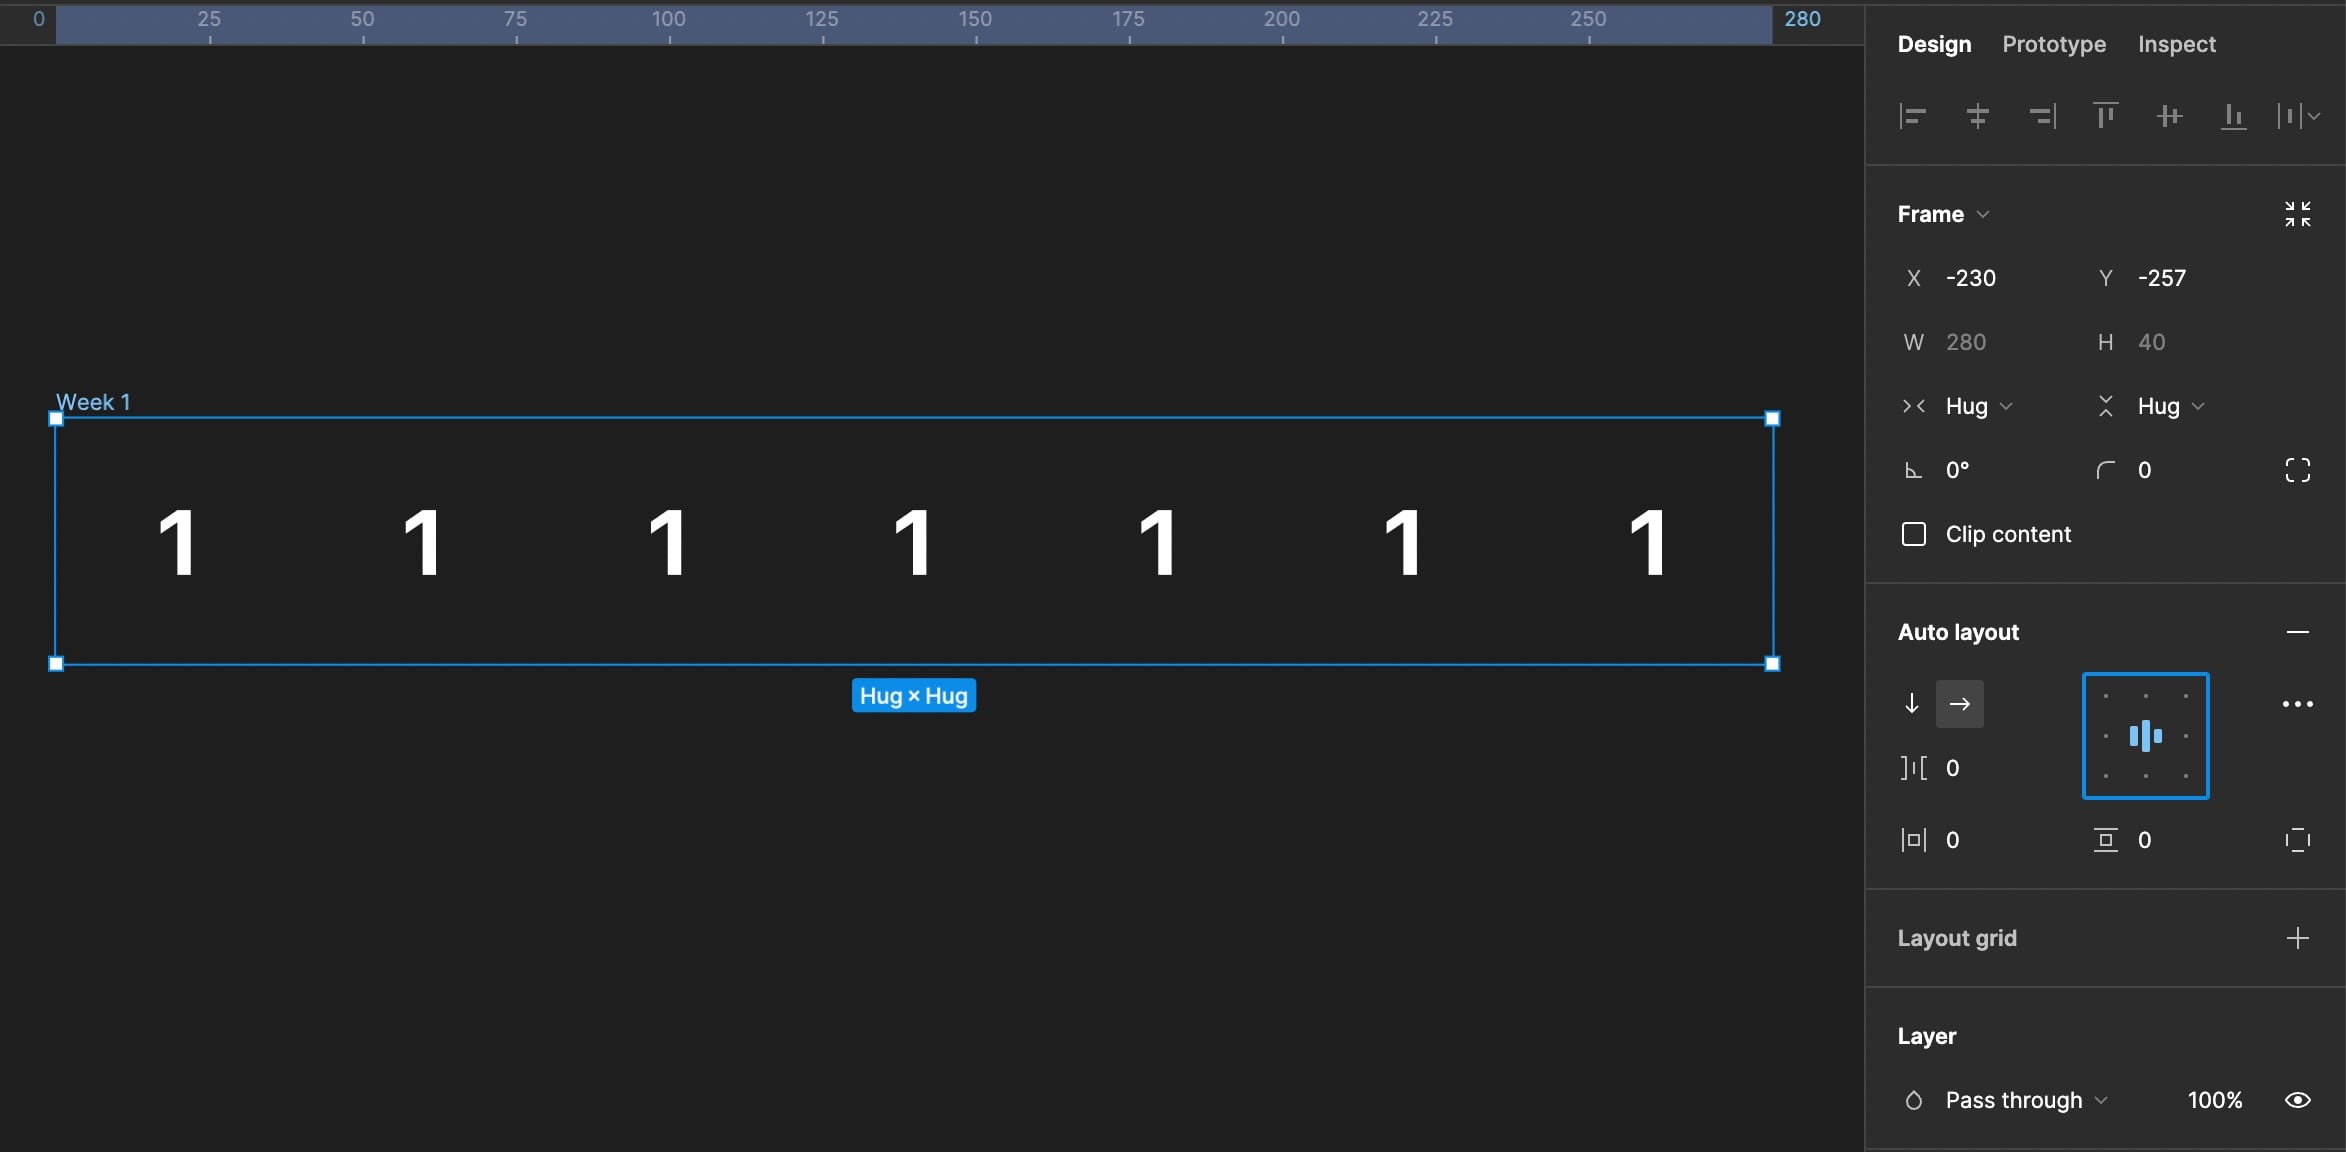Click the align middle vertically icon
This screenshot has height=1152, width=2346.
pos(2166,115)
